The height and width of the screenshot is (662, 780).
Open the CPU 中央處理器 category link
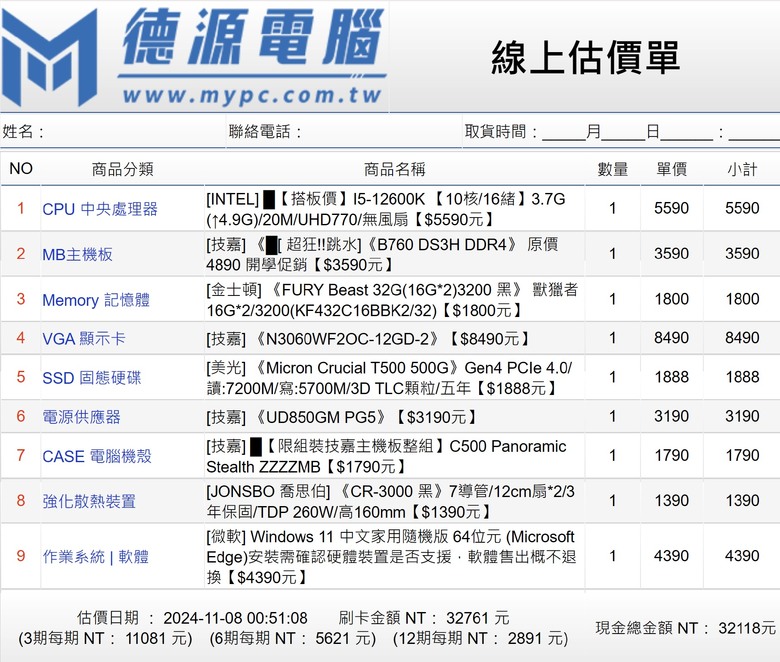pyautogui.click(x=100, y=209)
